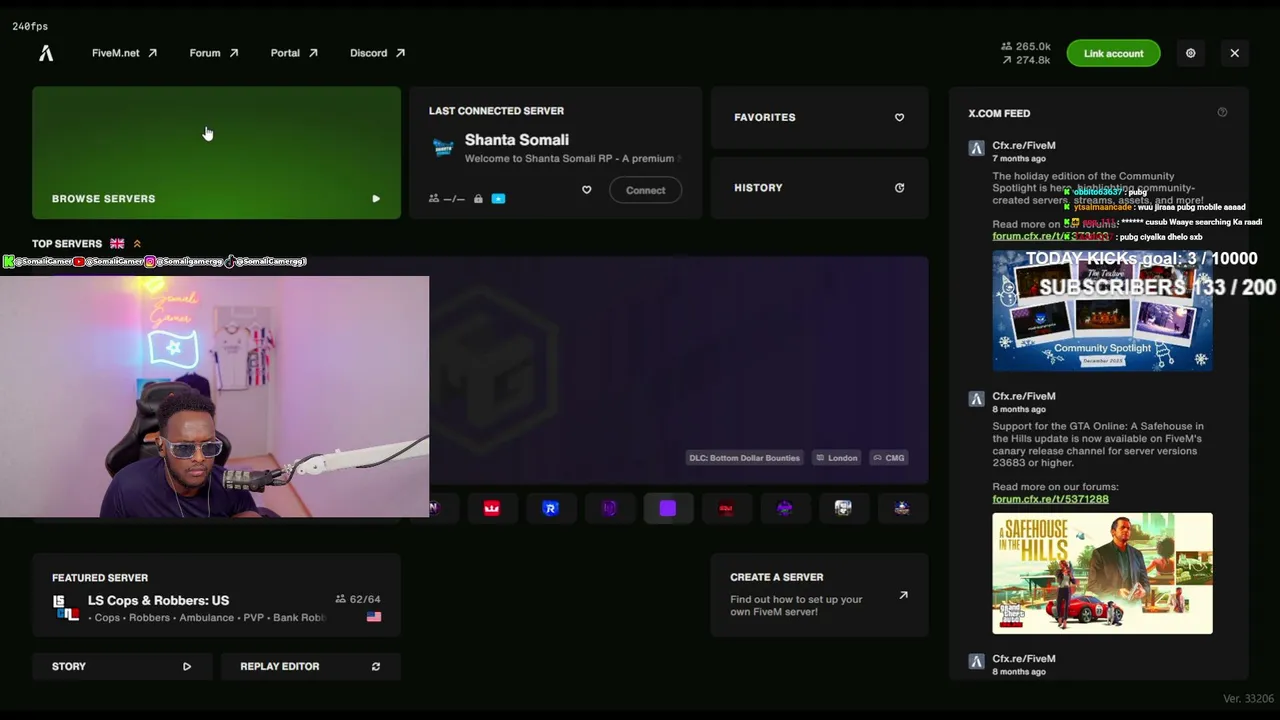This screenshot has width=1280, height=720.
Task: Close the FiveM launcher with the X
Action: pyautogui.click(x=1234, y=53)
